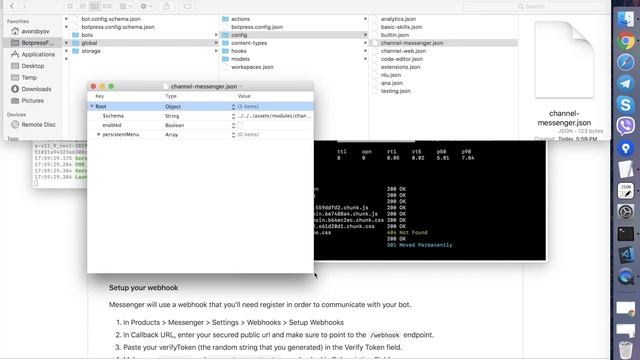Image resolution: width=640 pixels, height=360 pixels.
Task: Open Finder arrange-by dropdown
Action: coord(125,6)
